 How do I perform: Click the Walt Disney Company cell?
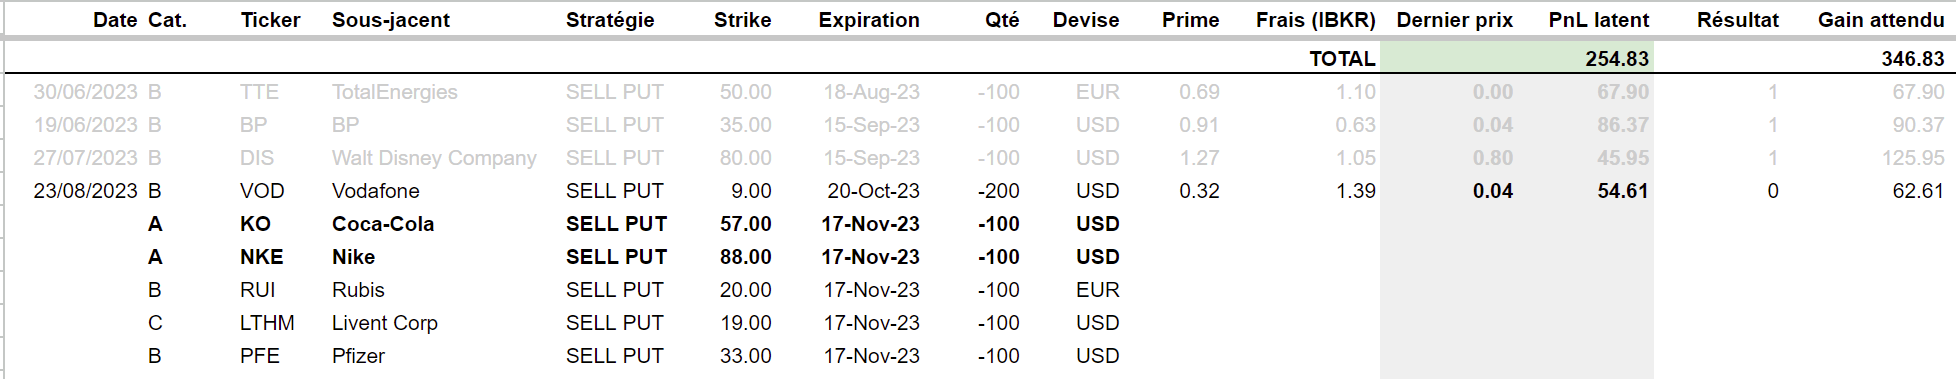pos(434,158)
